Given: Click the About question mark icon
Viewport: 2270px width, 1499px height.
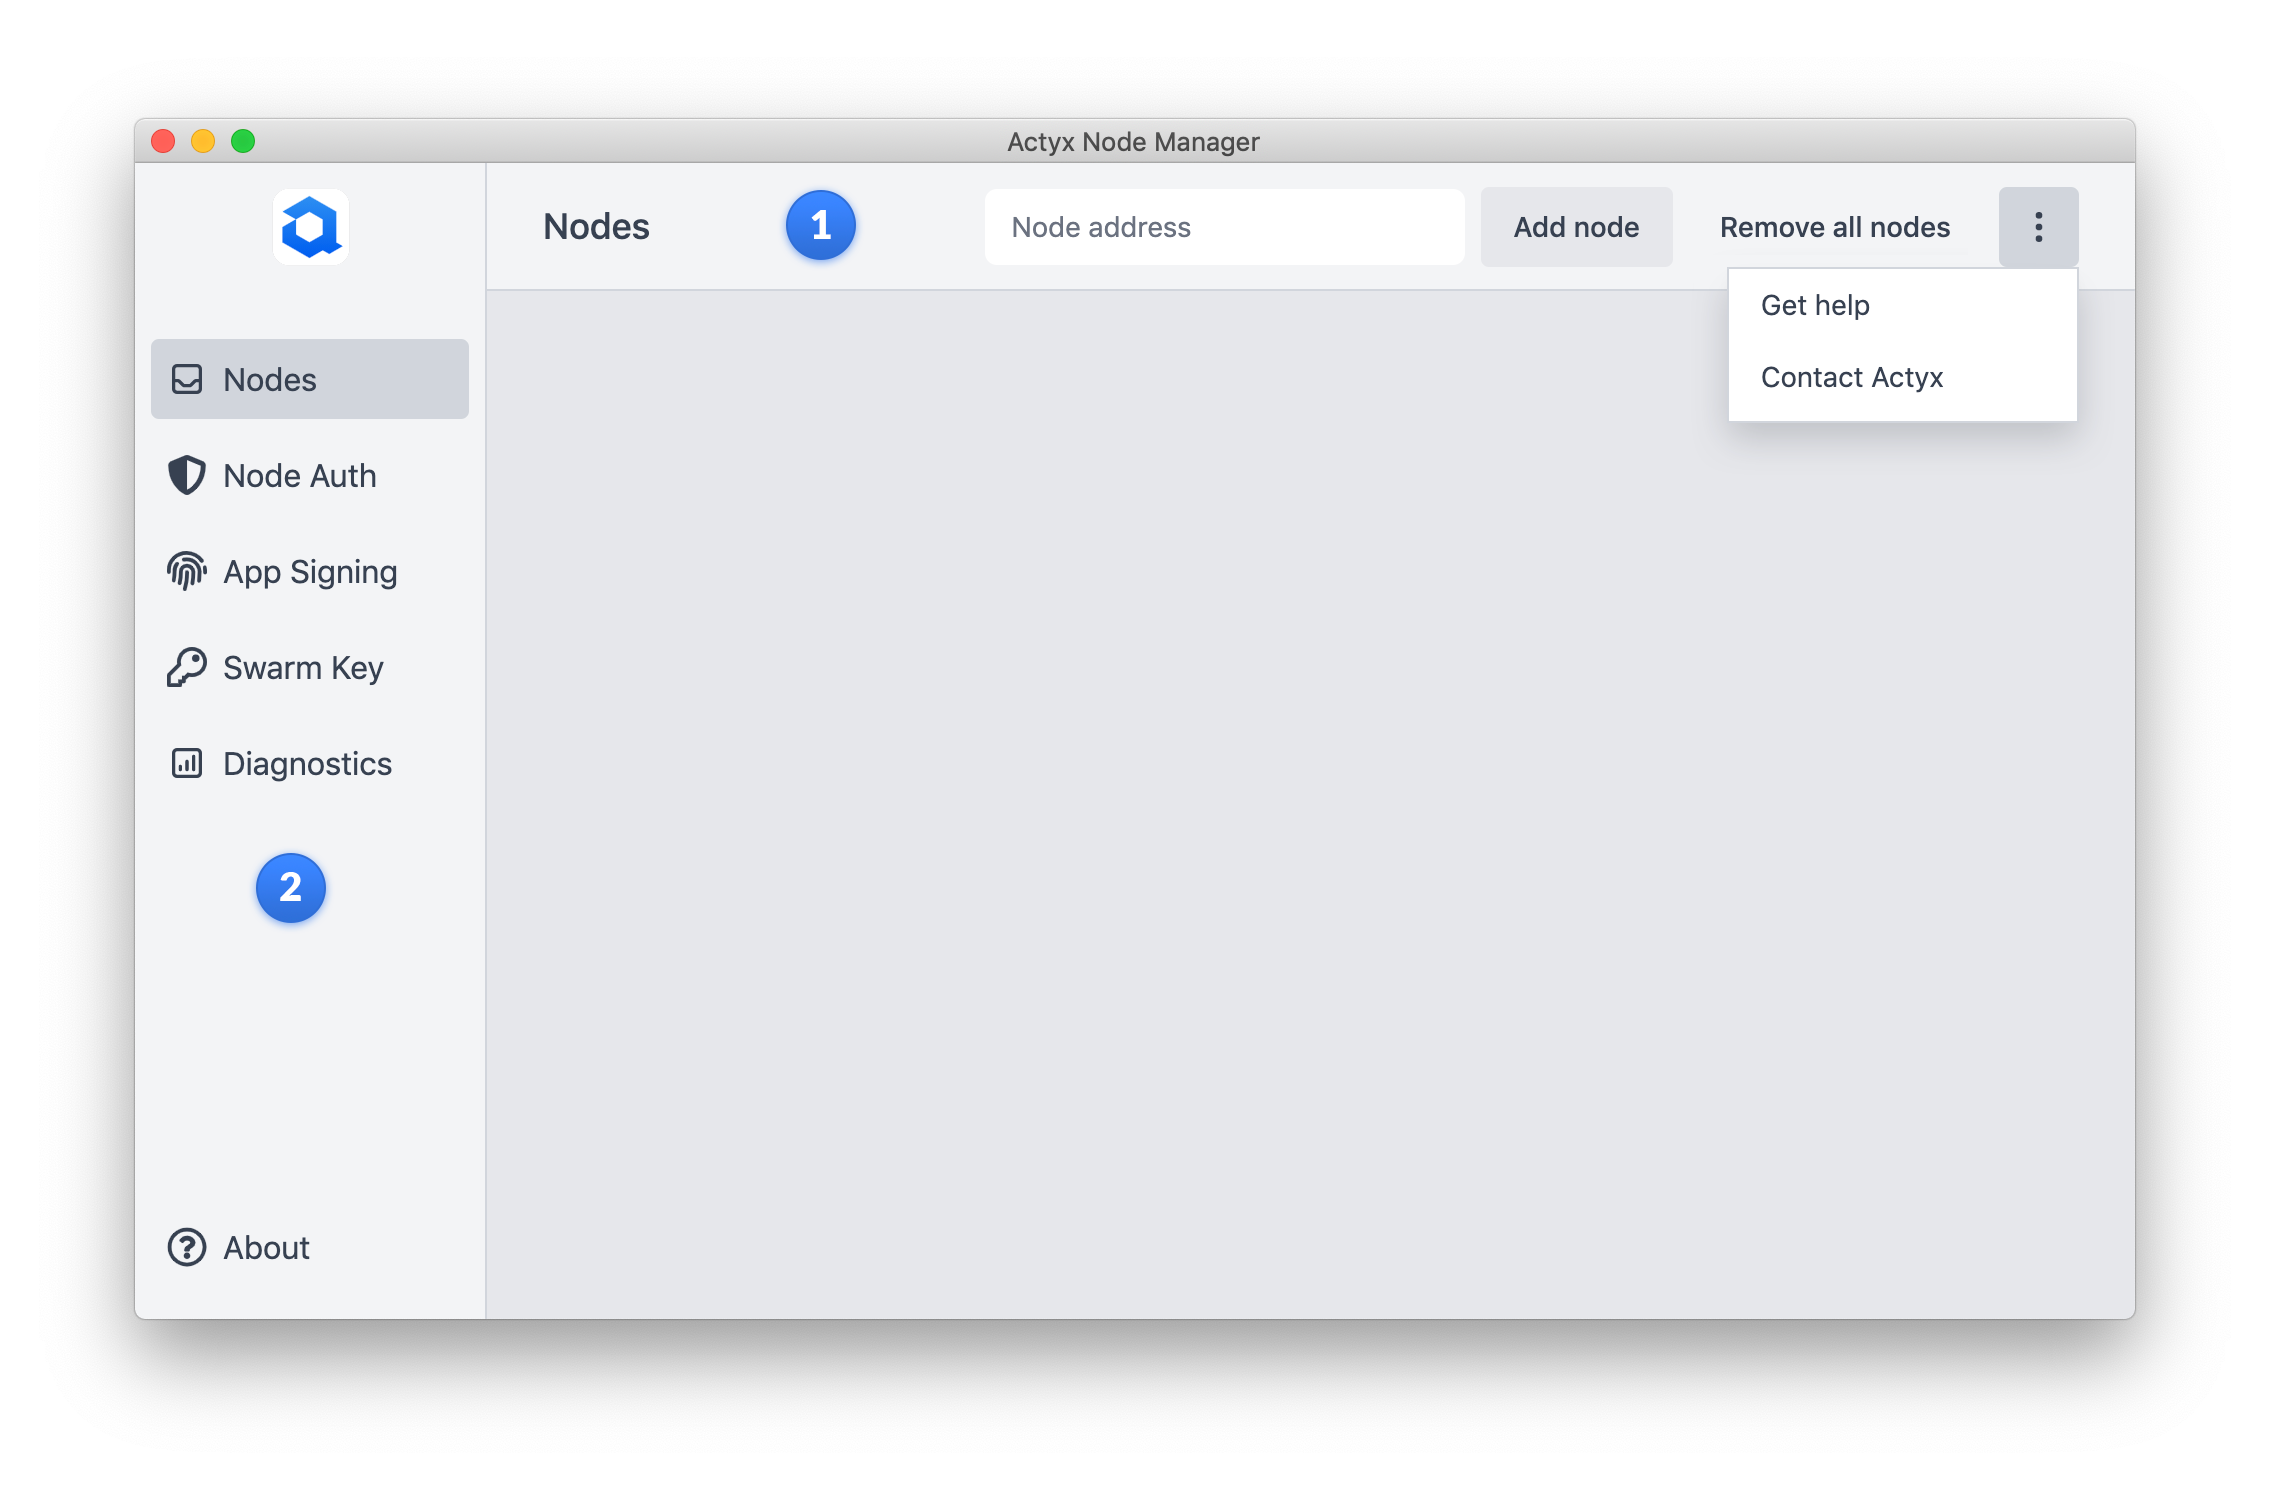Looking at the screenshot, I should point(187,1247).
